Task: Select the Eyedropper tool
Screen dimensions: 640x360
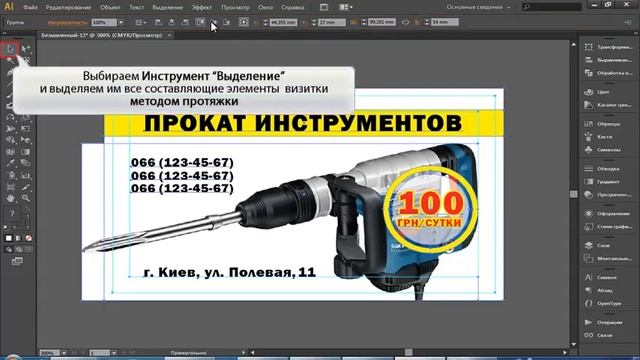Action: click(10, 163)
